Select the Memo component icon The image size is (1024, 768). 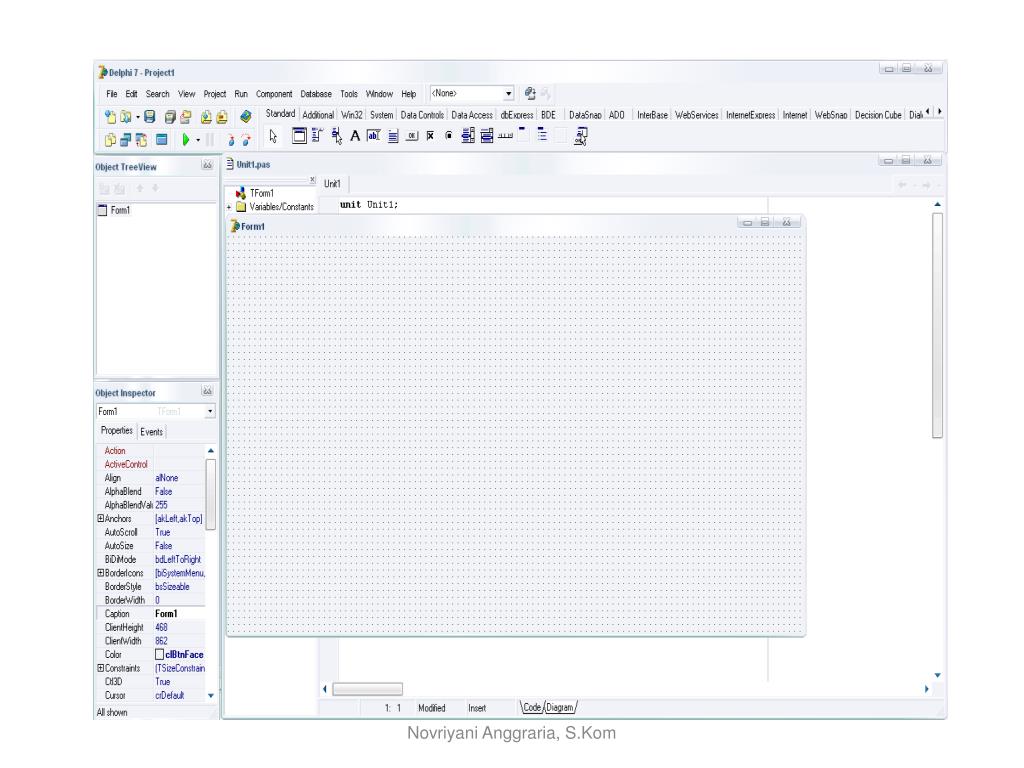[392, 136]
